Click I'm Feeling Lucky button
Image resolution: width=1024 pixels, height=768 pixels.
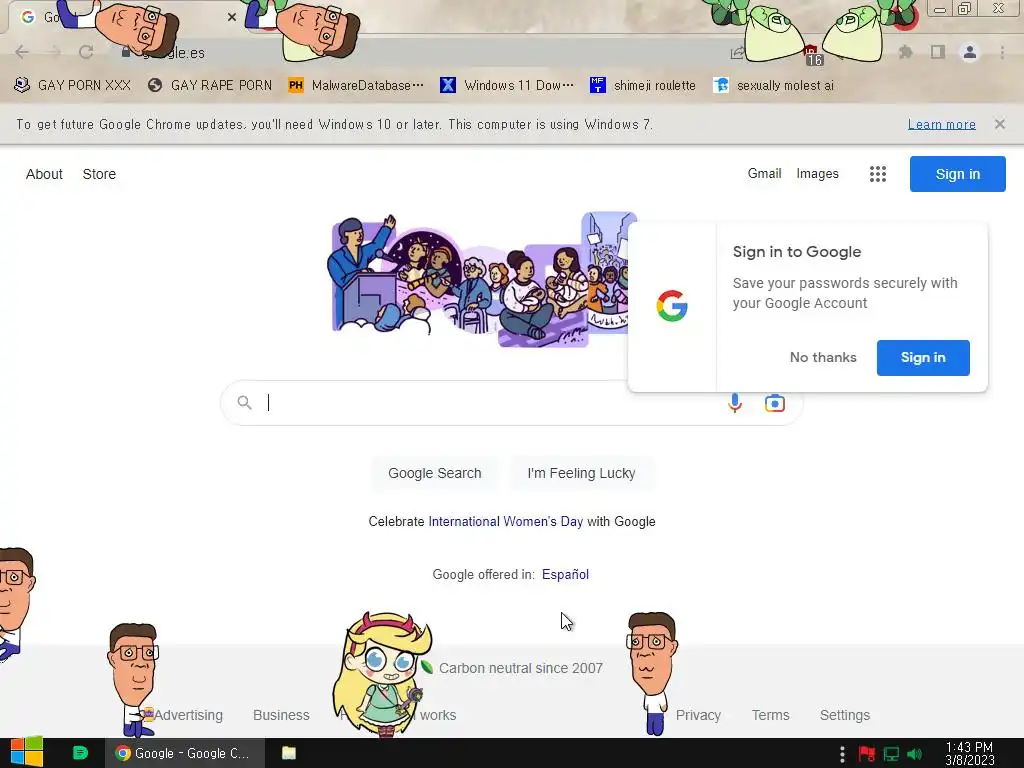tap(581, 473)
